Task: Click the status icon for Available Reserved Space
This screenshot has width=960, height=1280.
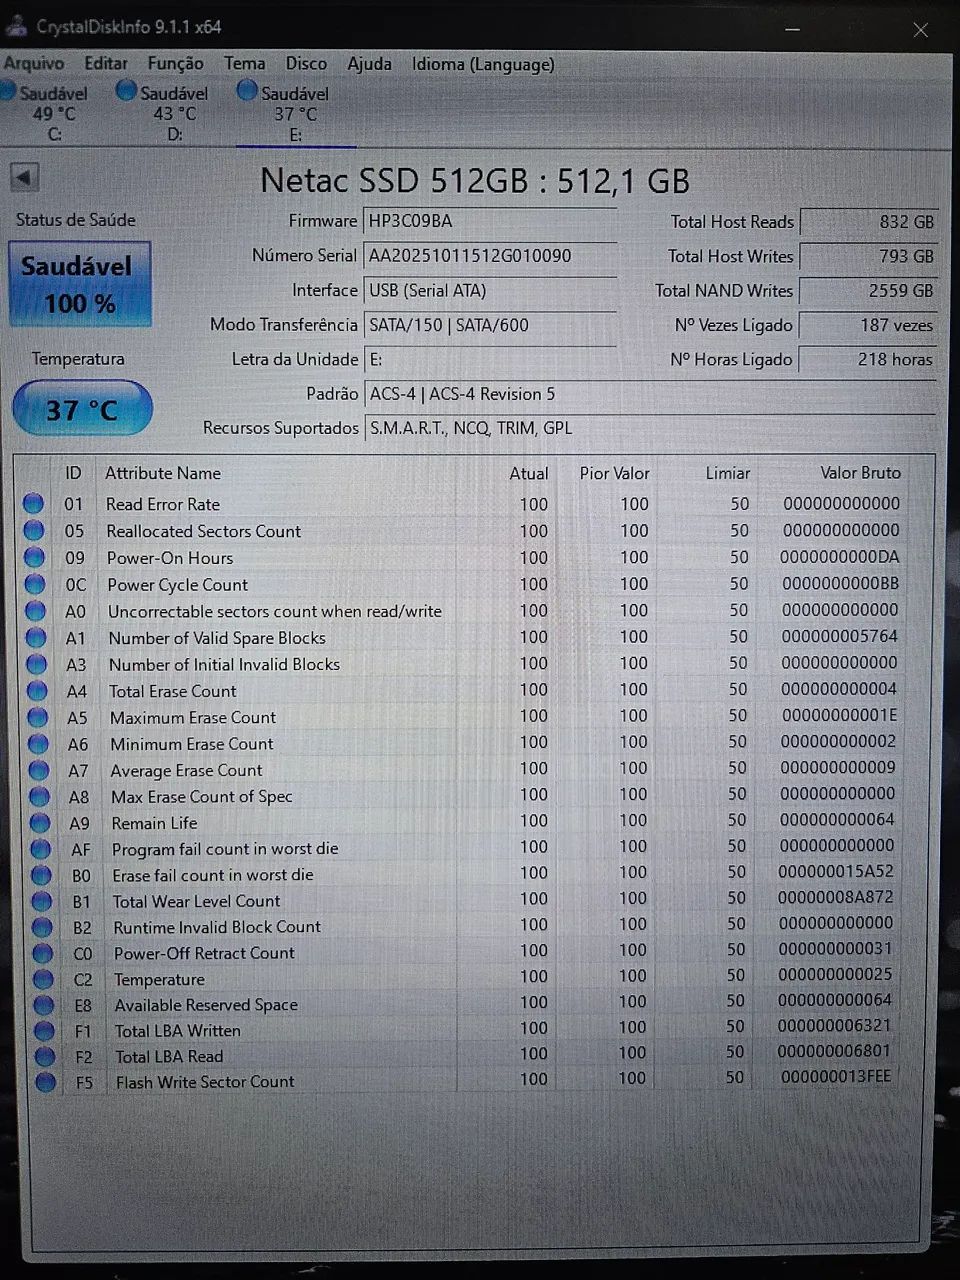Action: (43, 1004)
